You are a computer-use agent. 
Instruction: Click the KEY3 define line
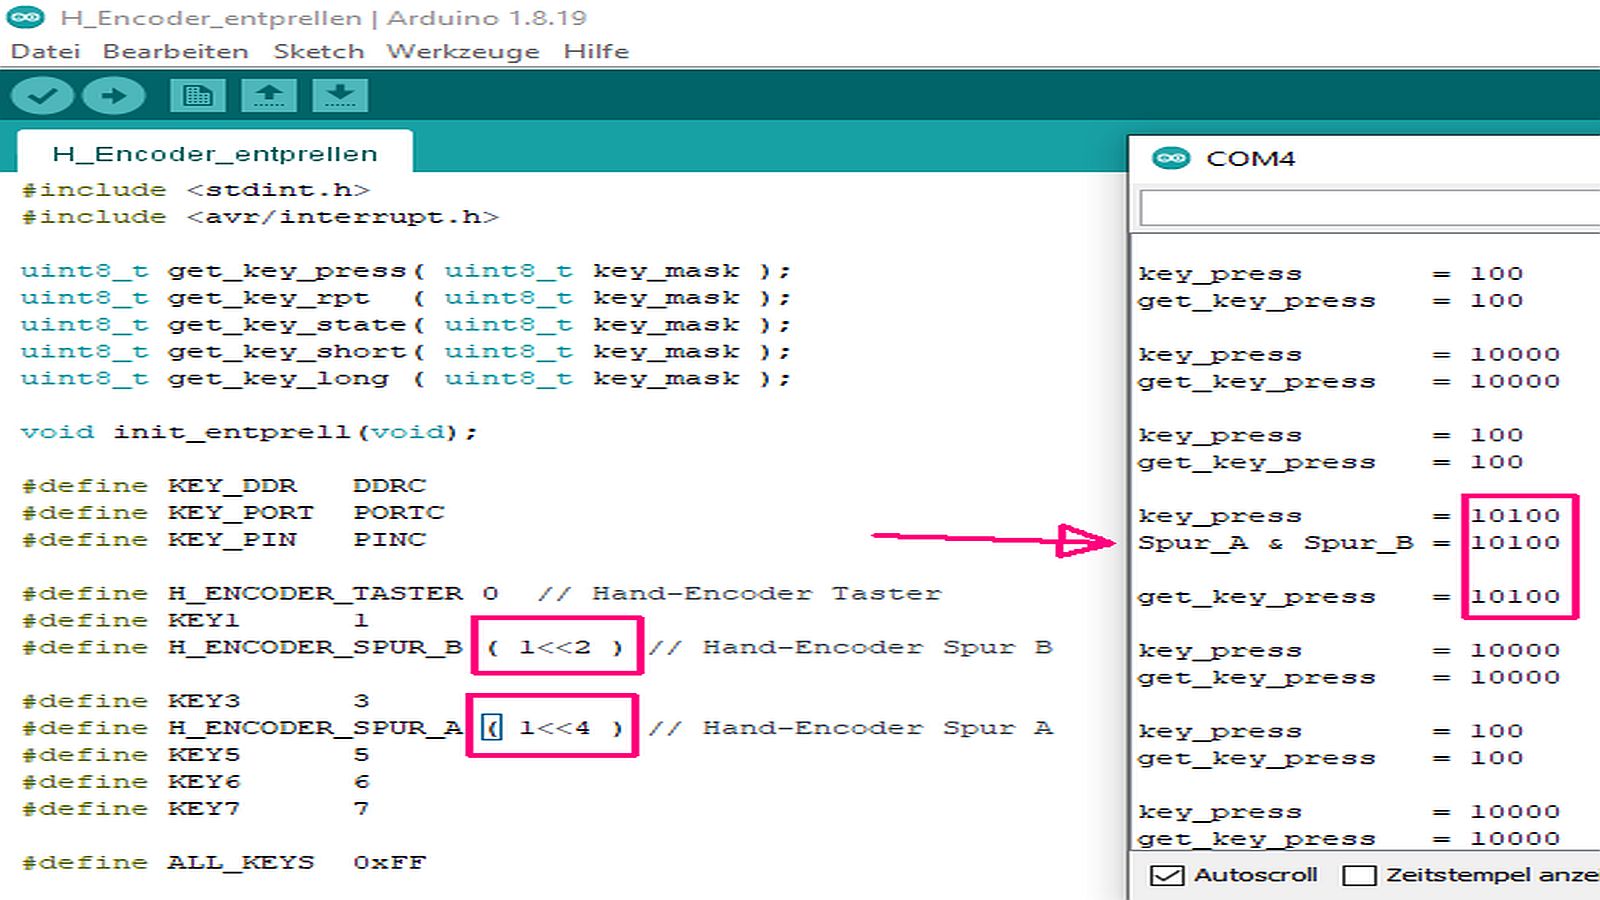196,701
